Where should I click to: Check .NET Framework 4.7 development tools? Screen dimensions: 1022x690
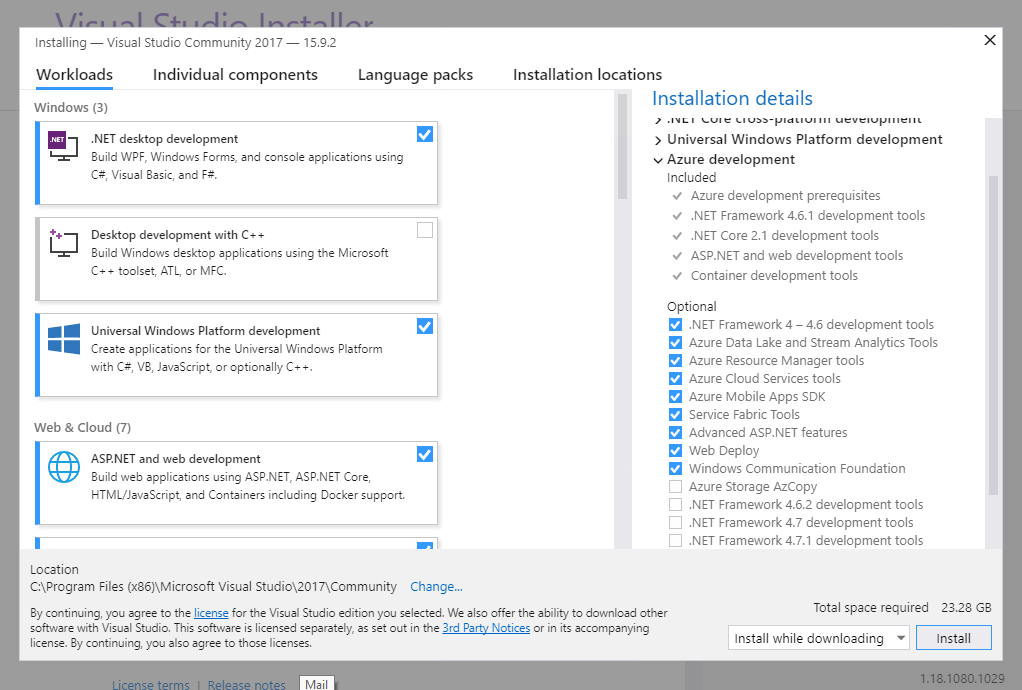coord(676,523)
